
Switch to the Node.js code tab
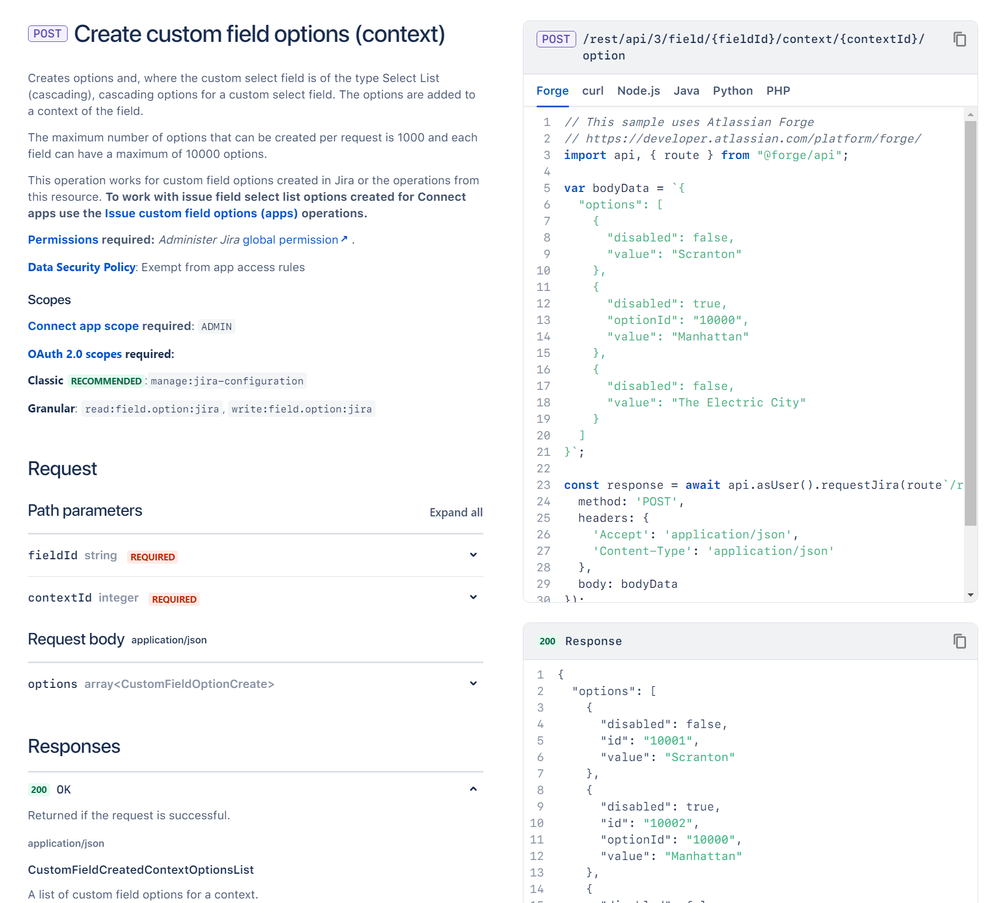tap(638, 91)
